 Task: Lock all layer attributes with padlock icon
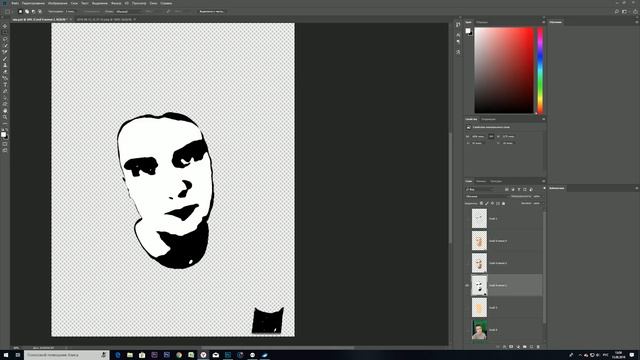coord(503,203)
